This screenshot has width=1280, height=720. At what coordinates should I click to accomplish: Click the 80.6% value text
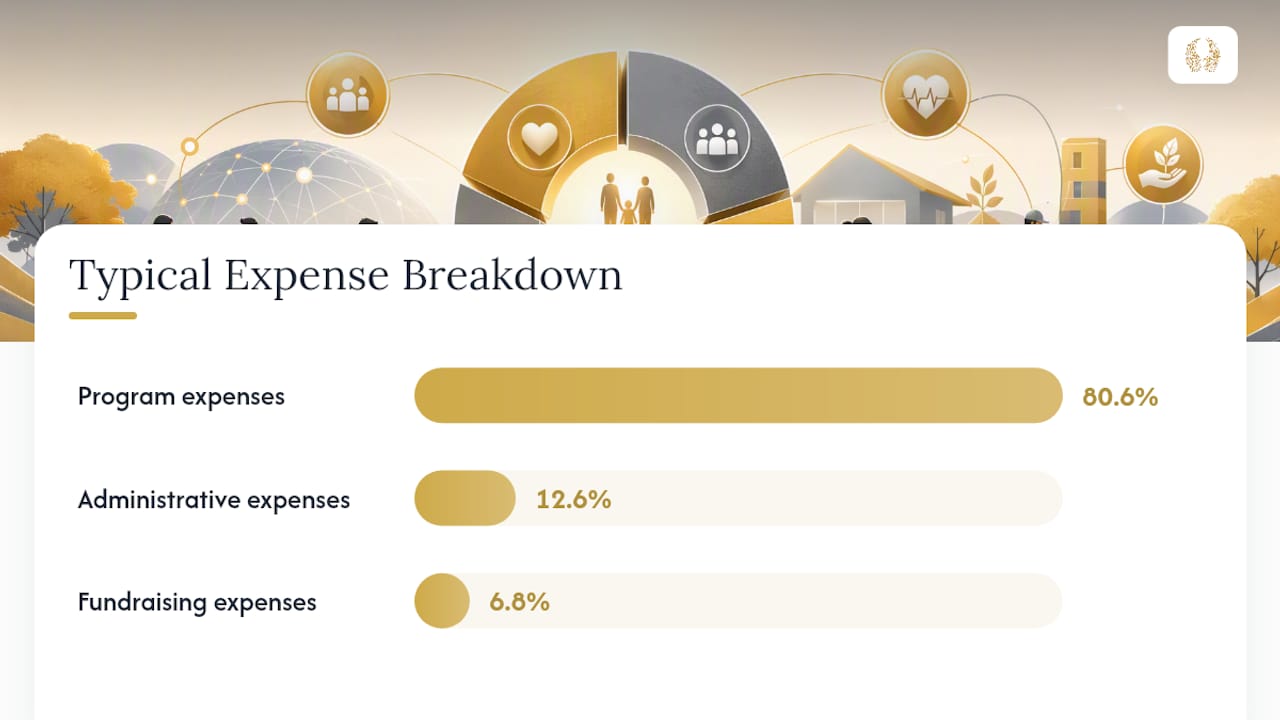tap(1120, 397)
